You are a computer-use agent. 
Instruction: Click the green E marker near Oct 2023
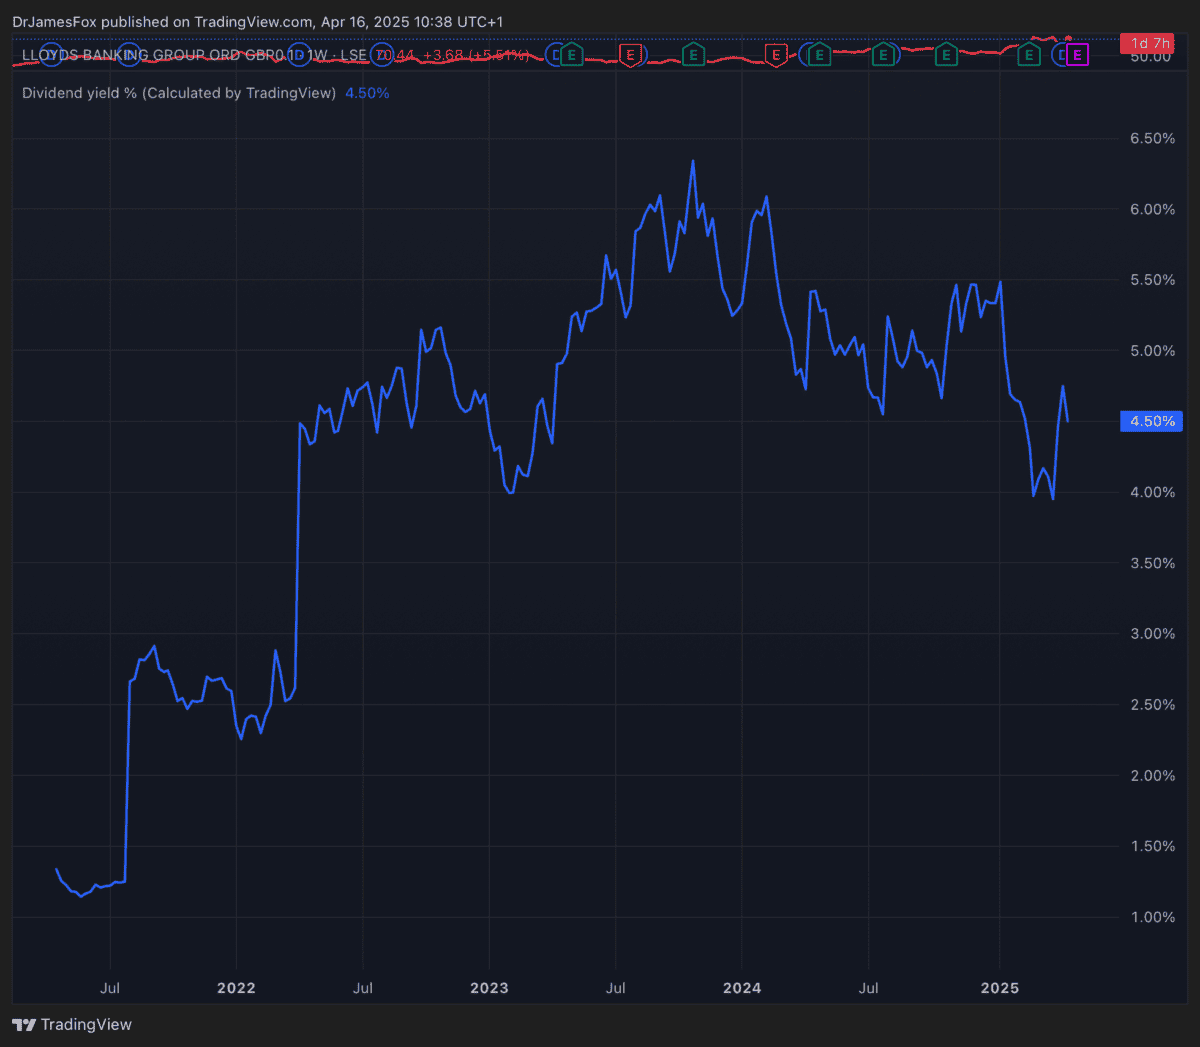point(693,55)
